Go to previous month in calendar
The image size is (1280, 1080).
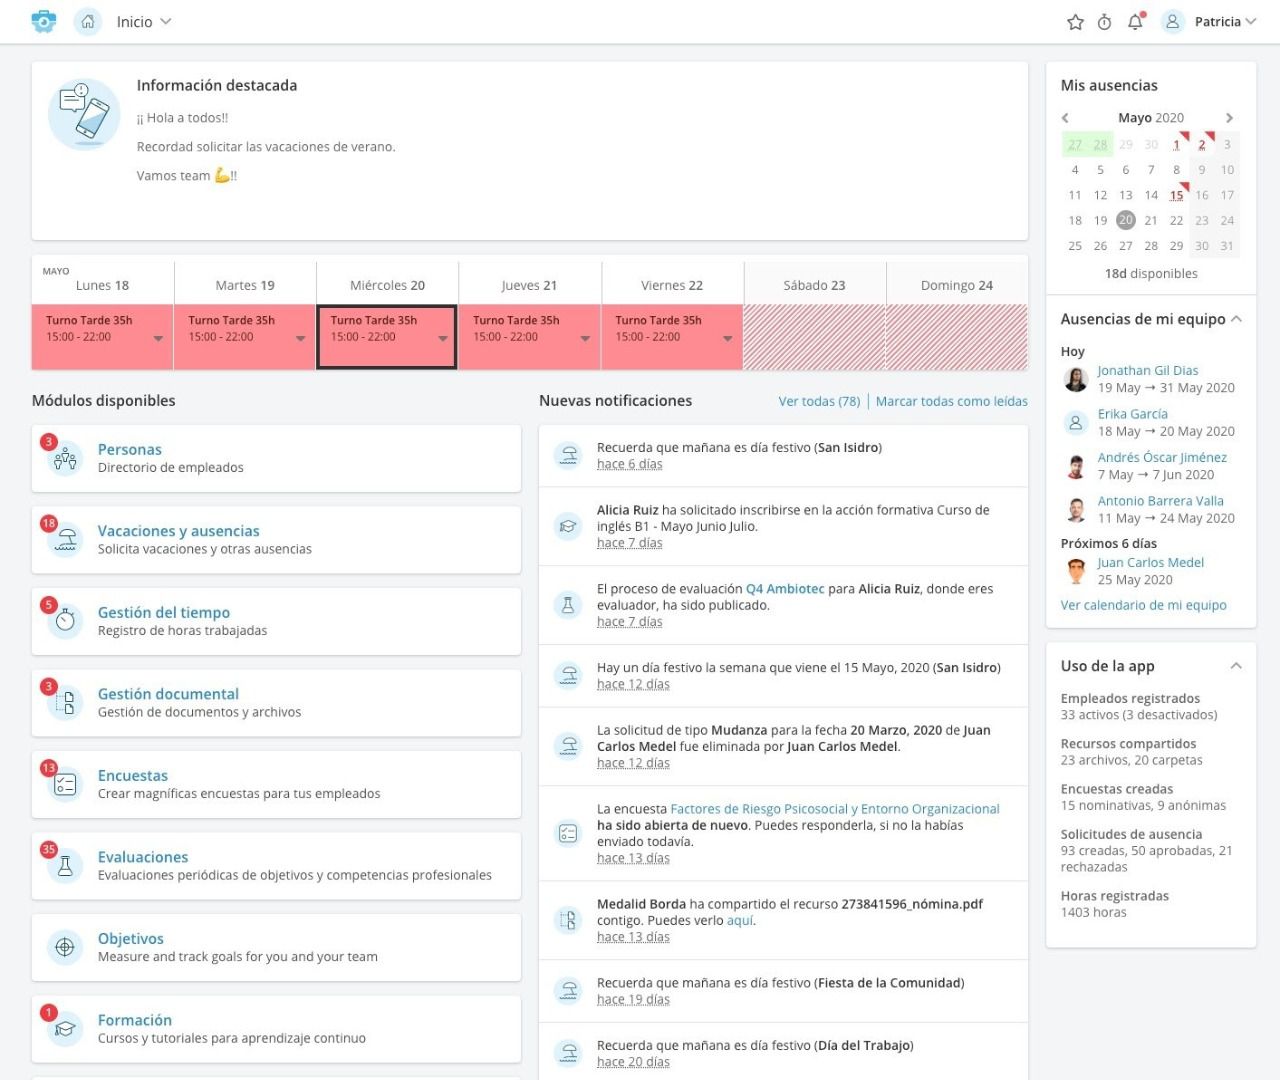[x=1066, y=118]
